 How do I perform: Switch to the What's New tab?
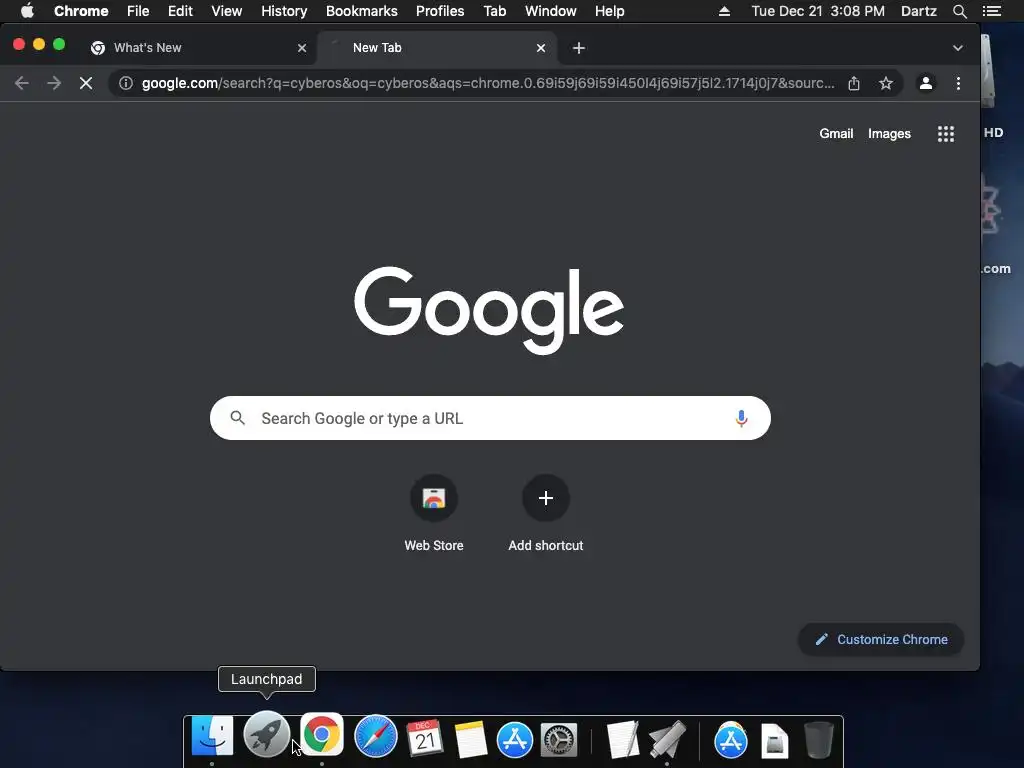click(196, 48)
